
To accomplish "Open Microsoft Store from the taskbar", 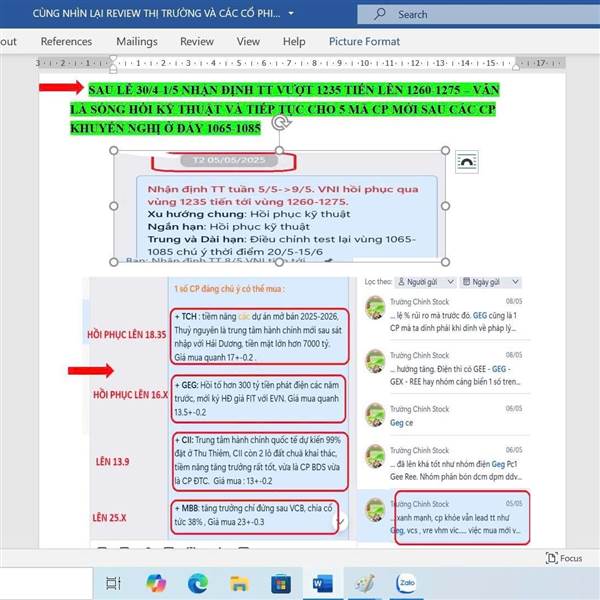I will click(281, 584).
